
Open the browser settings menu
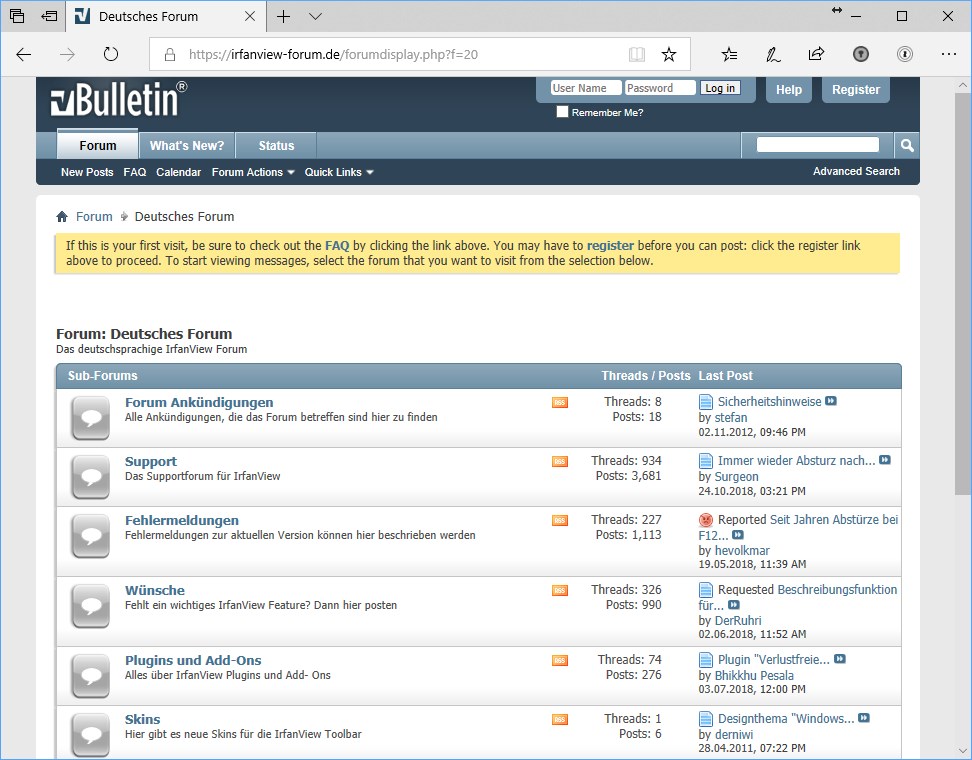[949, 55]
